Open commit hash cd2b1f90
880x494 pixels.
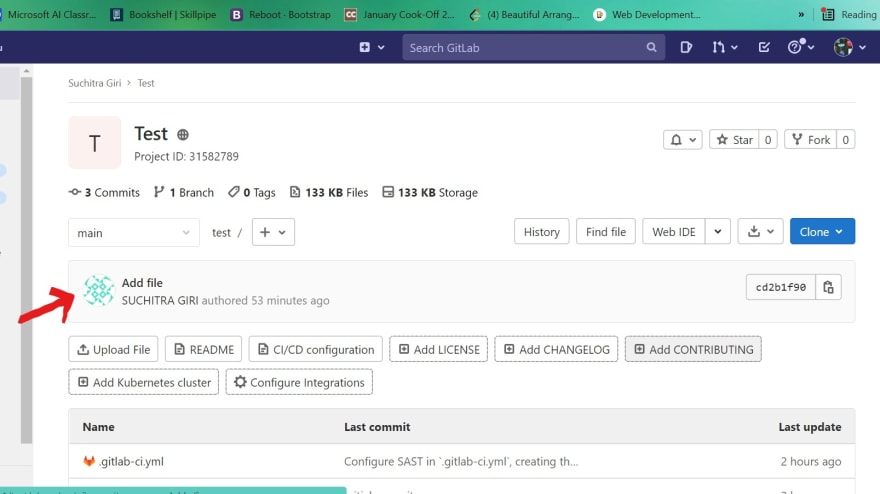[781, 287]
